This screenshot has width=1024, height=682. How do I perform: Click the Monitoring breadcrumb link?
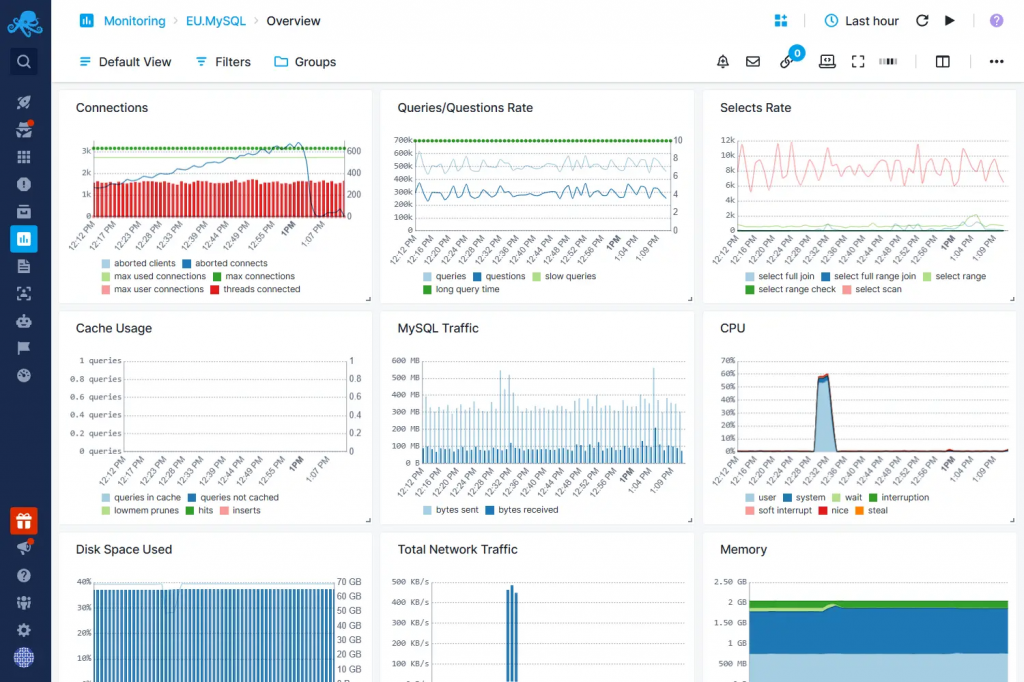coord(134,20)
